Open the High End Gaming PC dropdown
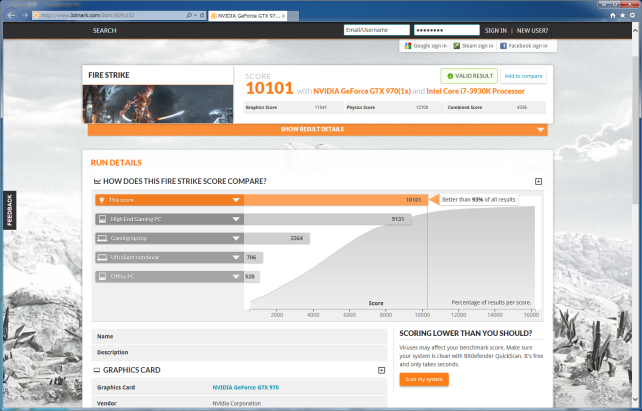The image size is (642, 411). click(x=236, y=219)
